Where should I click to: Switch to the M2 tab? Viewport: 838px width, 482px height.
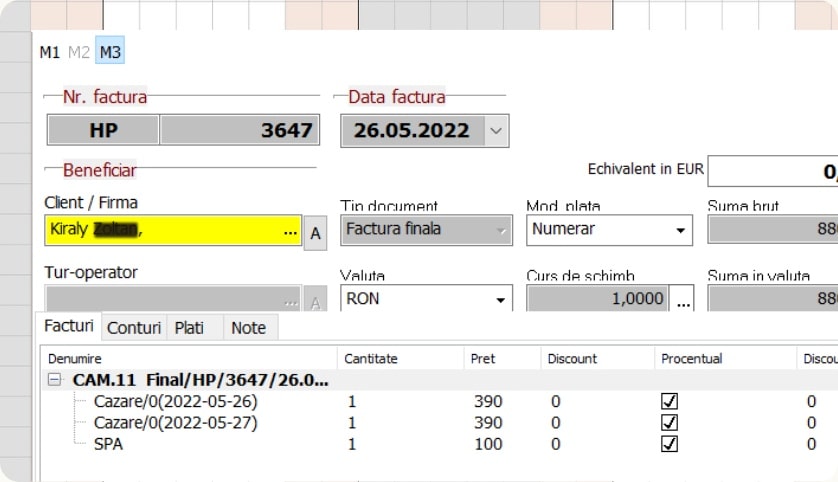tap(79, 53)
